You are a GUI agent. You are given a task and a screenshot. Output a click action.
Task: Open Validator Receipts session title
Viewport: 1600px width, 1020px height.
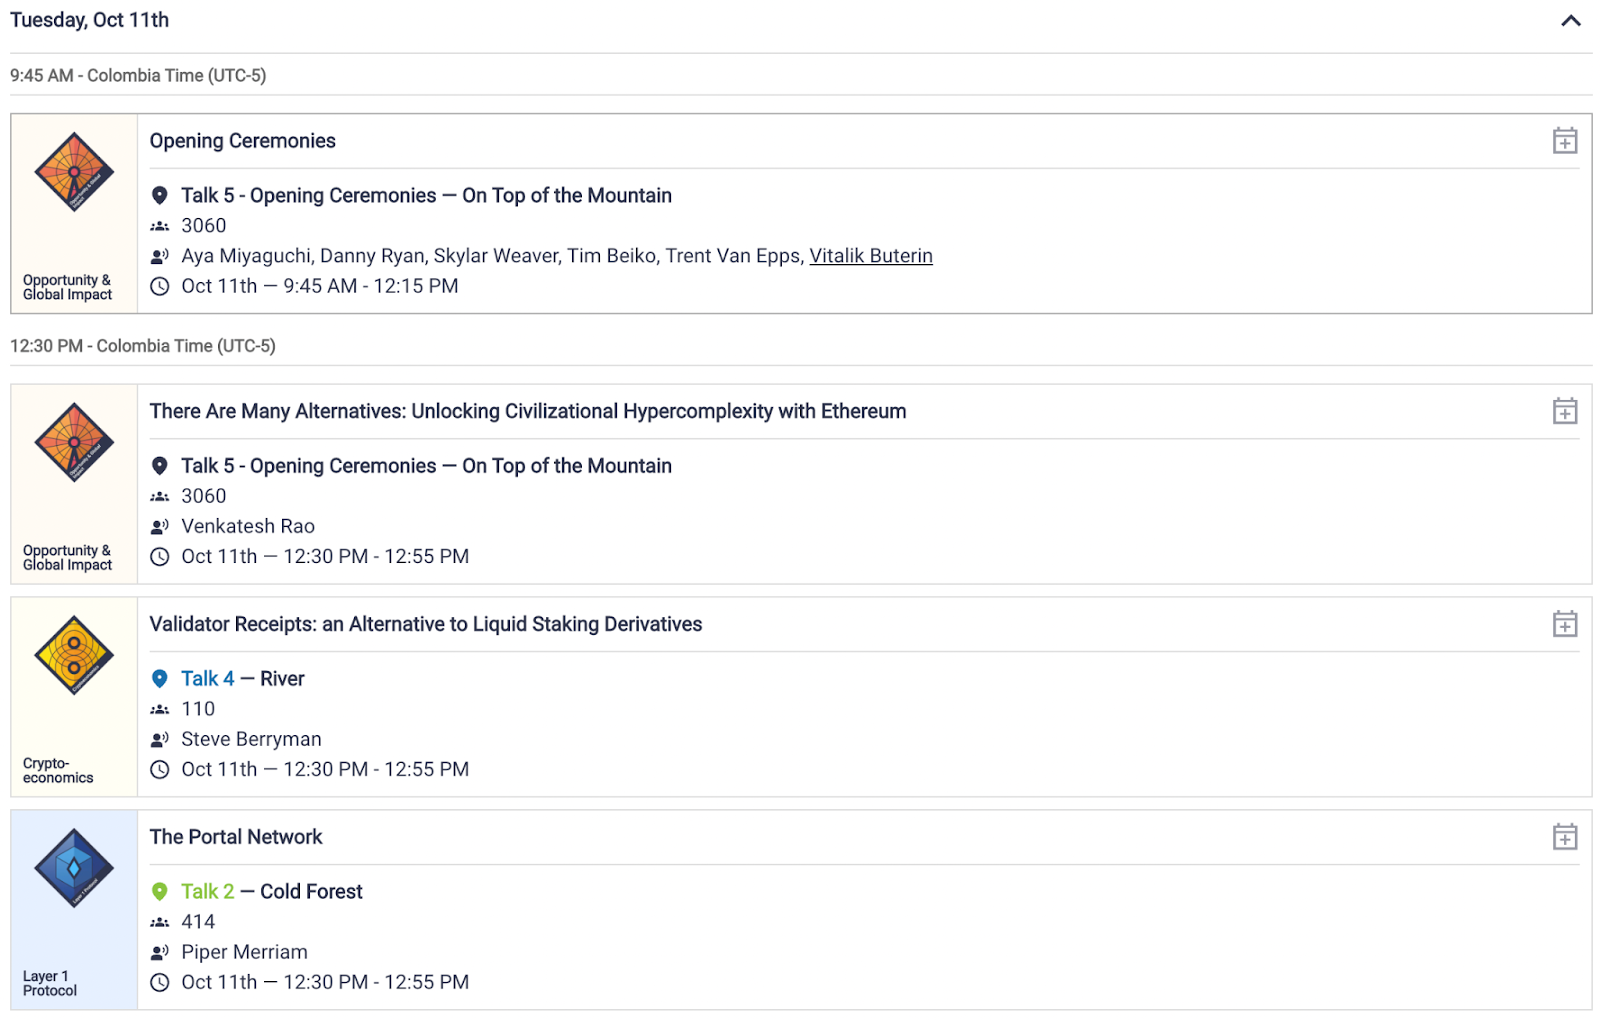click(x=426, y=624)
